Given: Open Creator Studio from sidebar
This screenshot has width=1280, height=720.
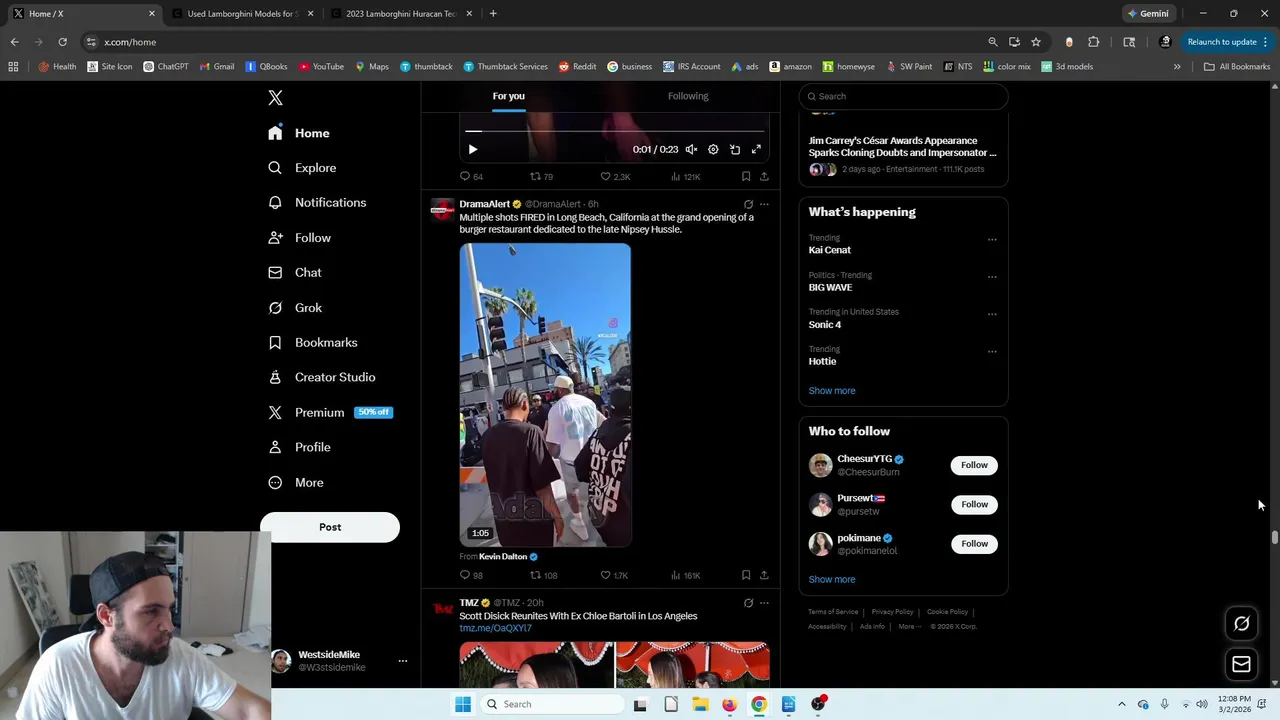Looking at the screenshot, I should [x=322, y=377].
